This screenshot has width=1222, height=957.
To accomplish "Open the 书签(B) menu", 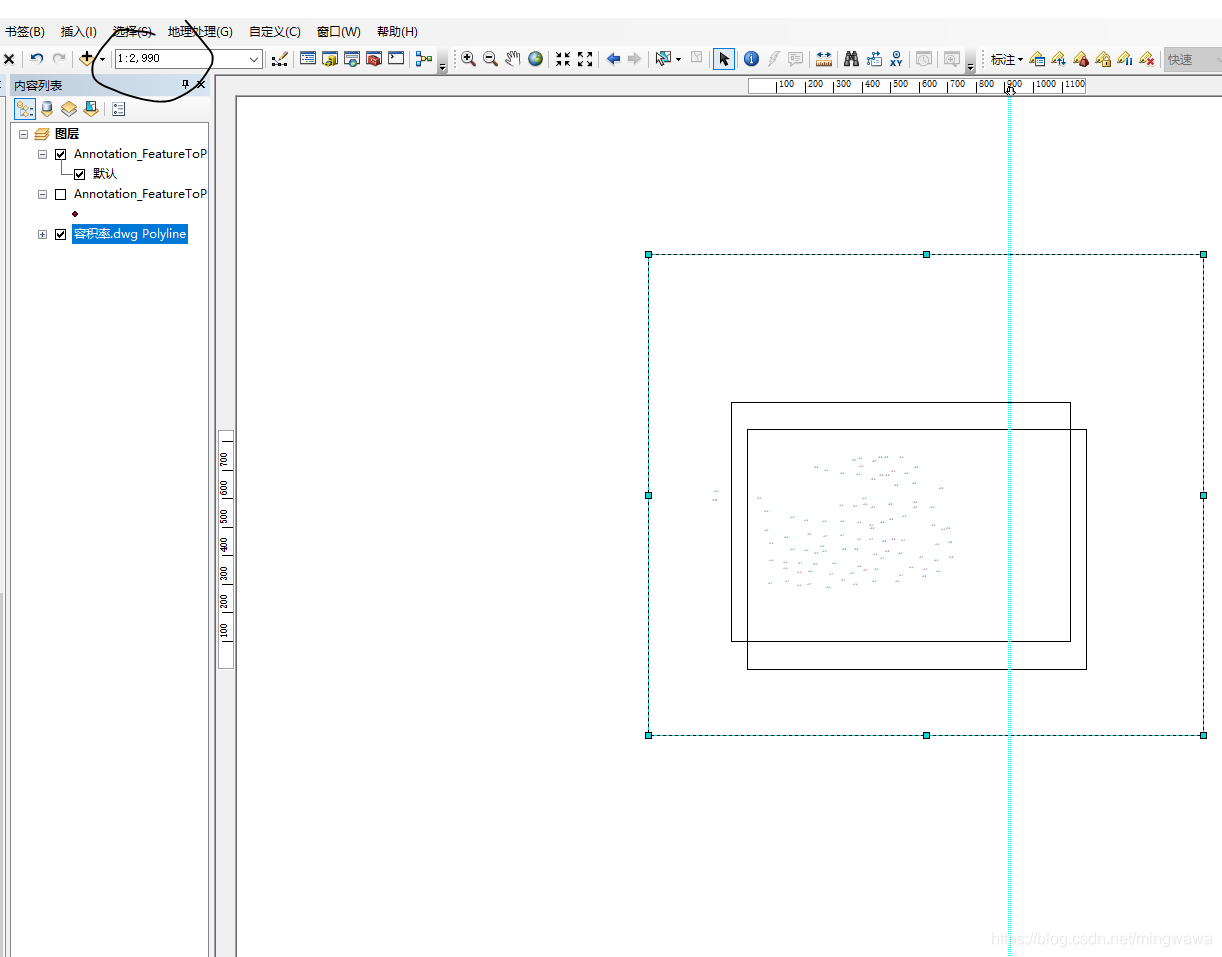I will [24, 32].
